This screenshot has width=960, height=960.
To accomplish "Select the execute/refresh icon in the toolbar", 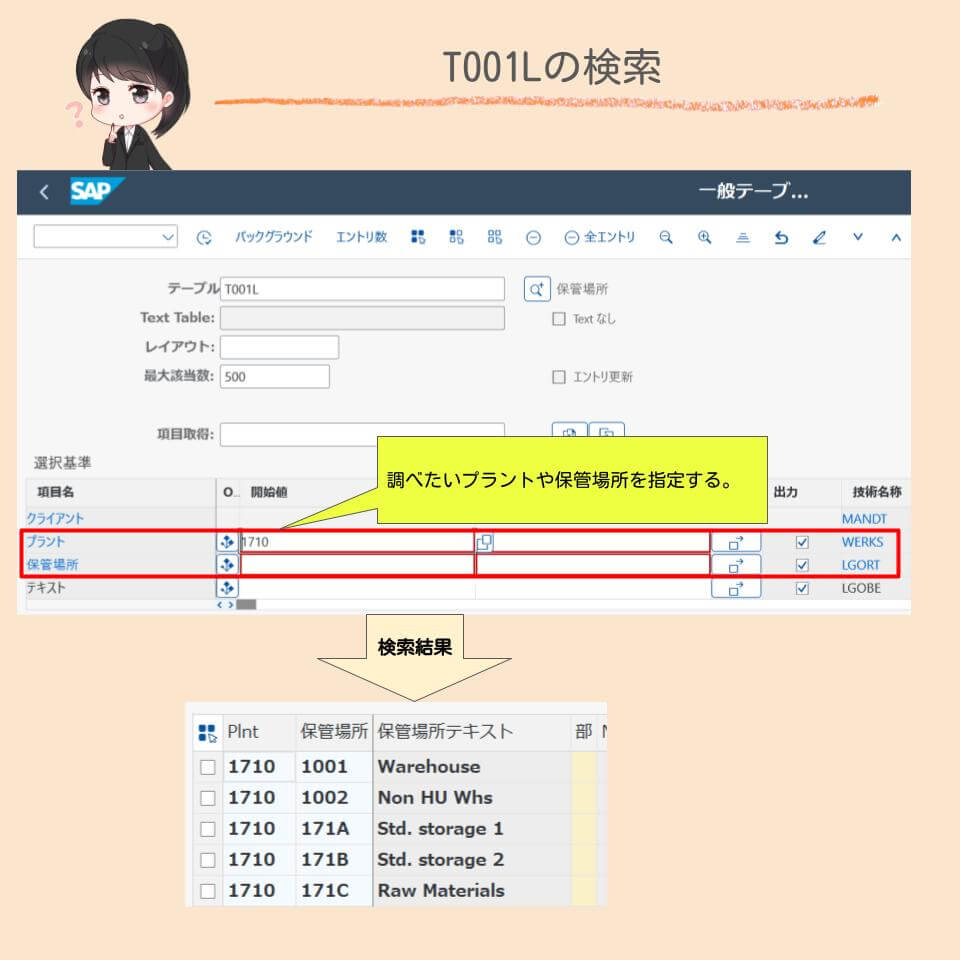I will [x=204, y=237].
